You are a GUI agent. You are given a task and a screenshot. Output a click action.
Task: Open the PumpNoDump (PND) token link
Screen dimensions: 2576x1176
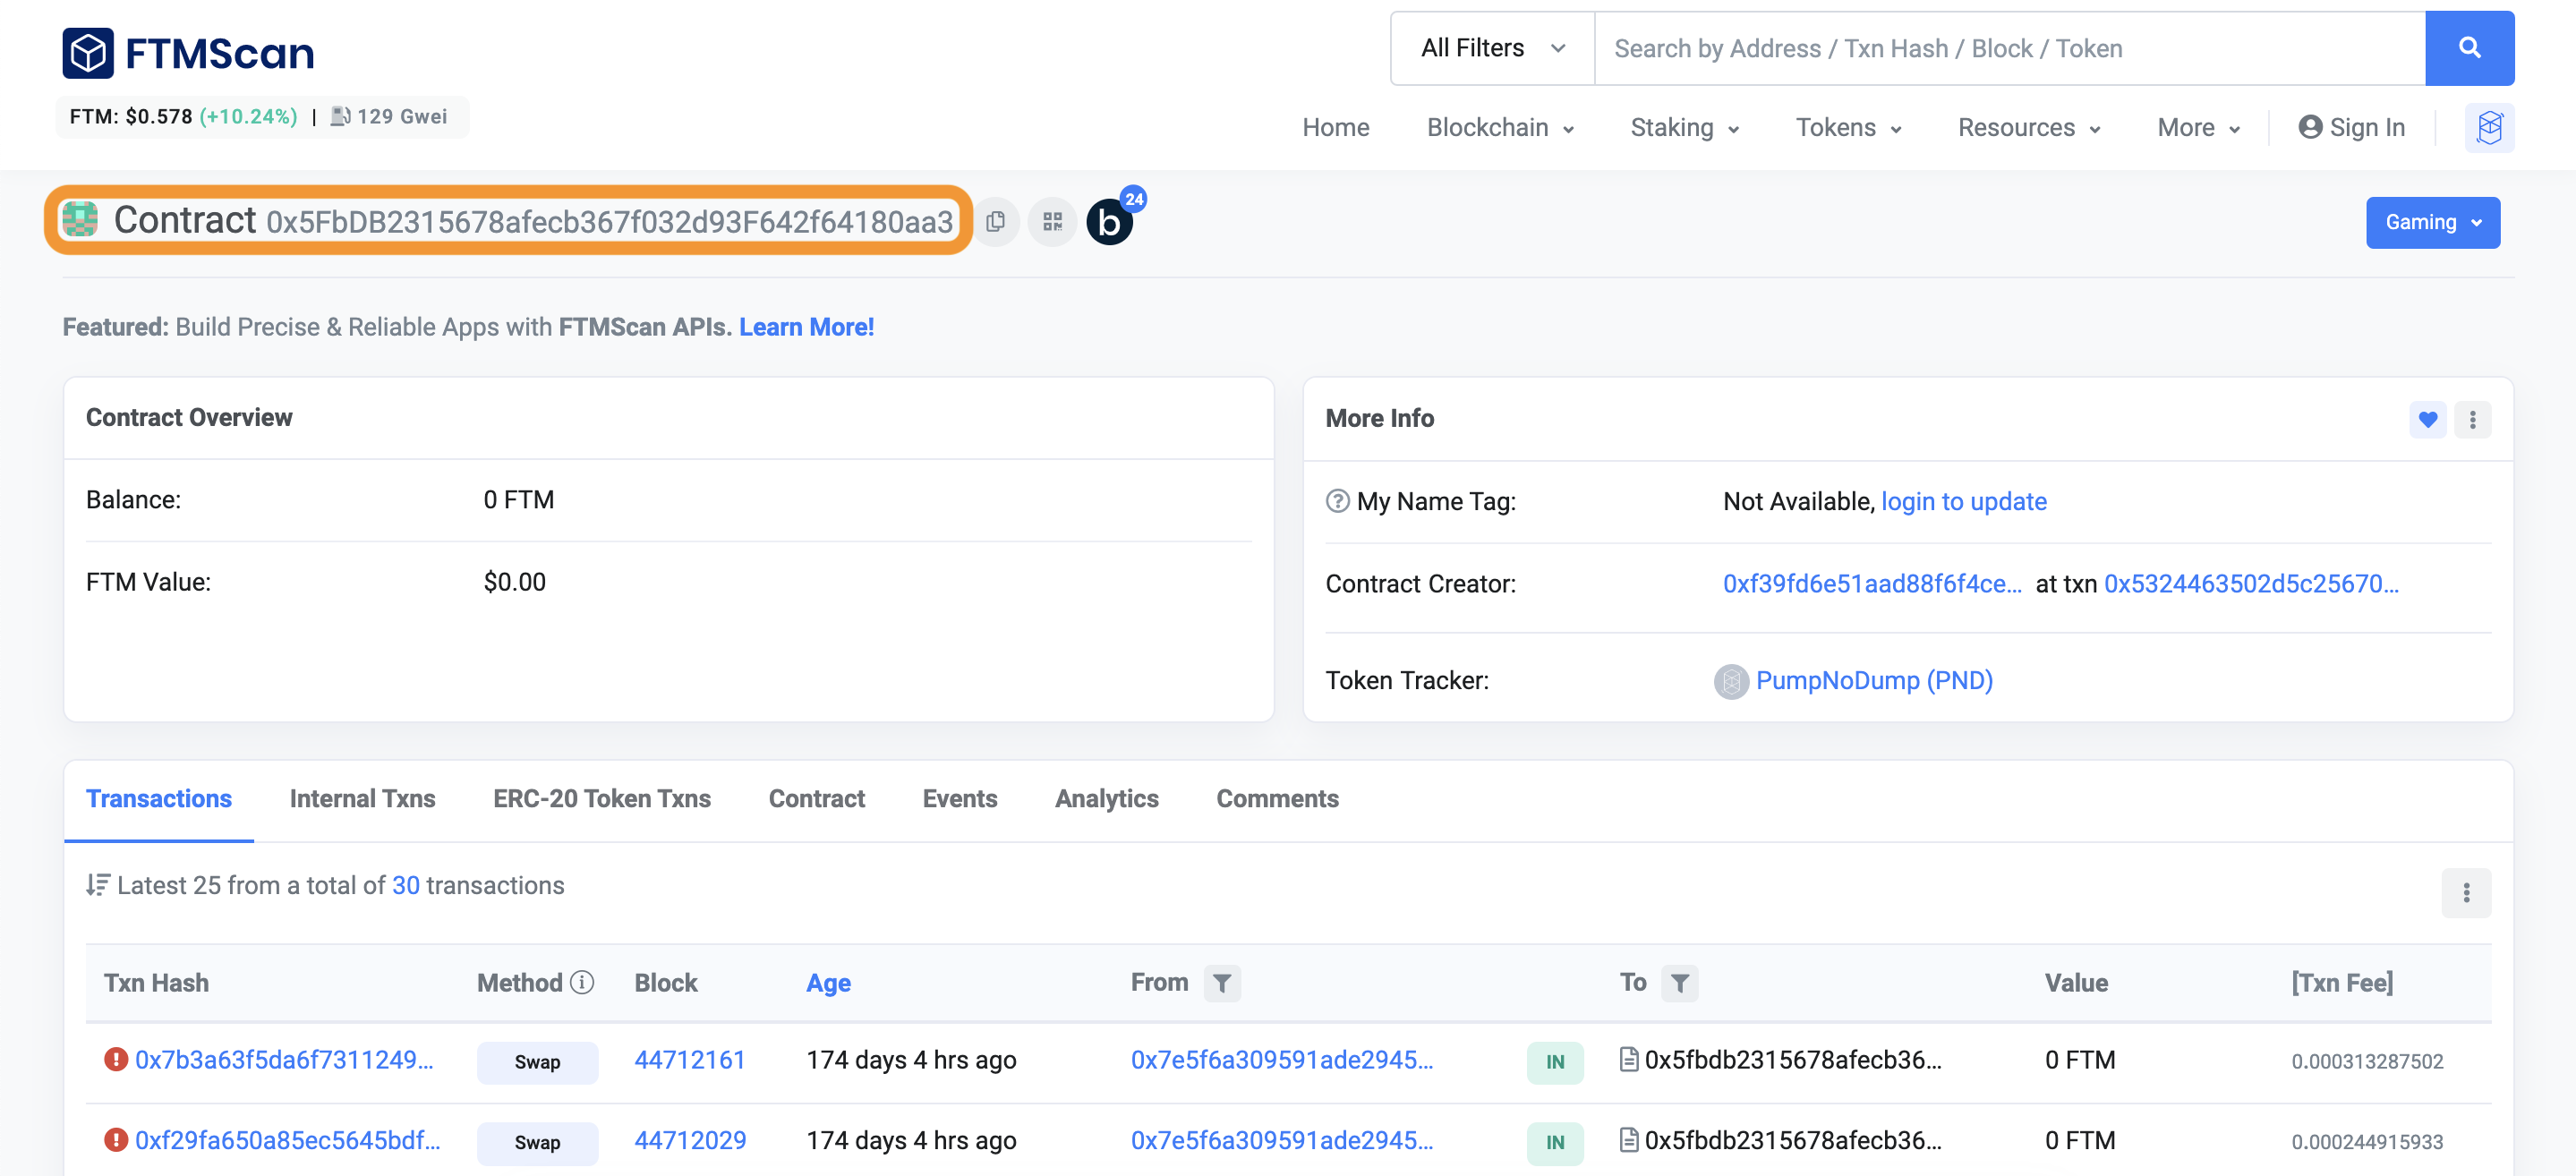(x=1873, y=680)
